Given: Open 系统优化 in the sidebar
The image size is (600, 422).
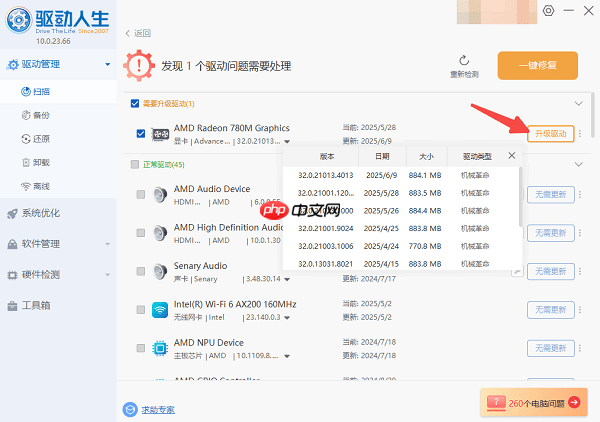Looking at the screenshot, I should [58, 213].
